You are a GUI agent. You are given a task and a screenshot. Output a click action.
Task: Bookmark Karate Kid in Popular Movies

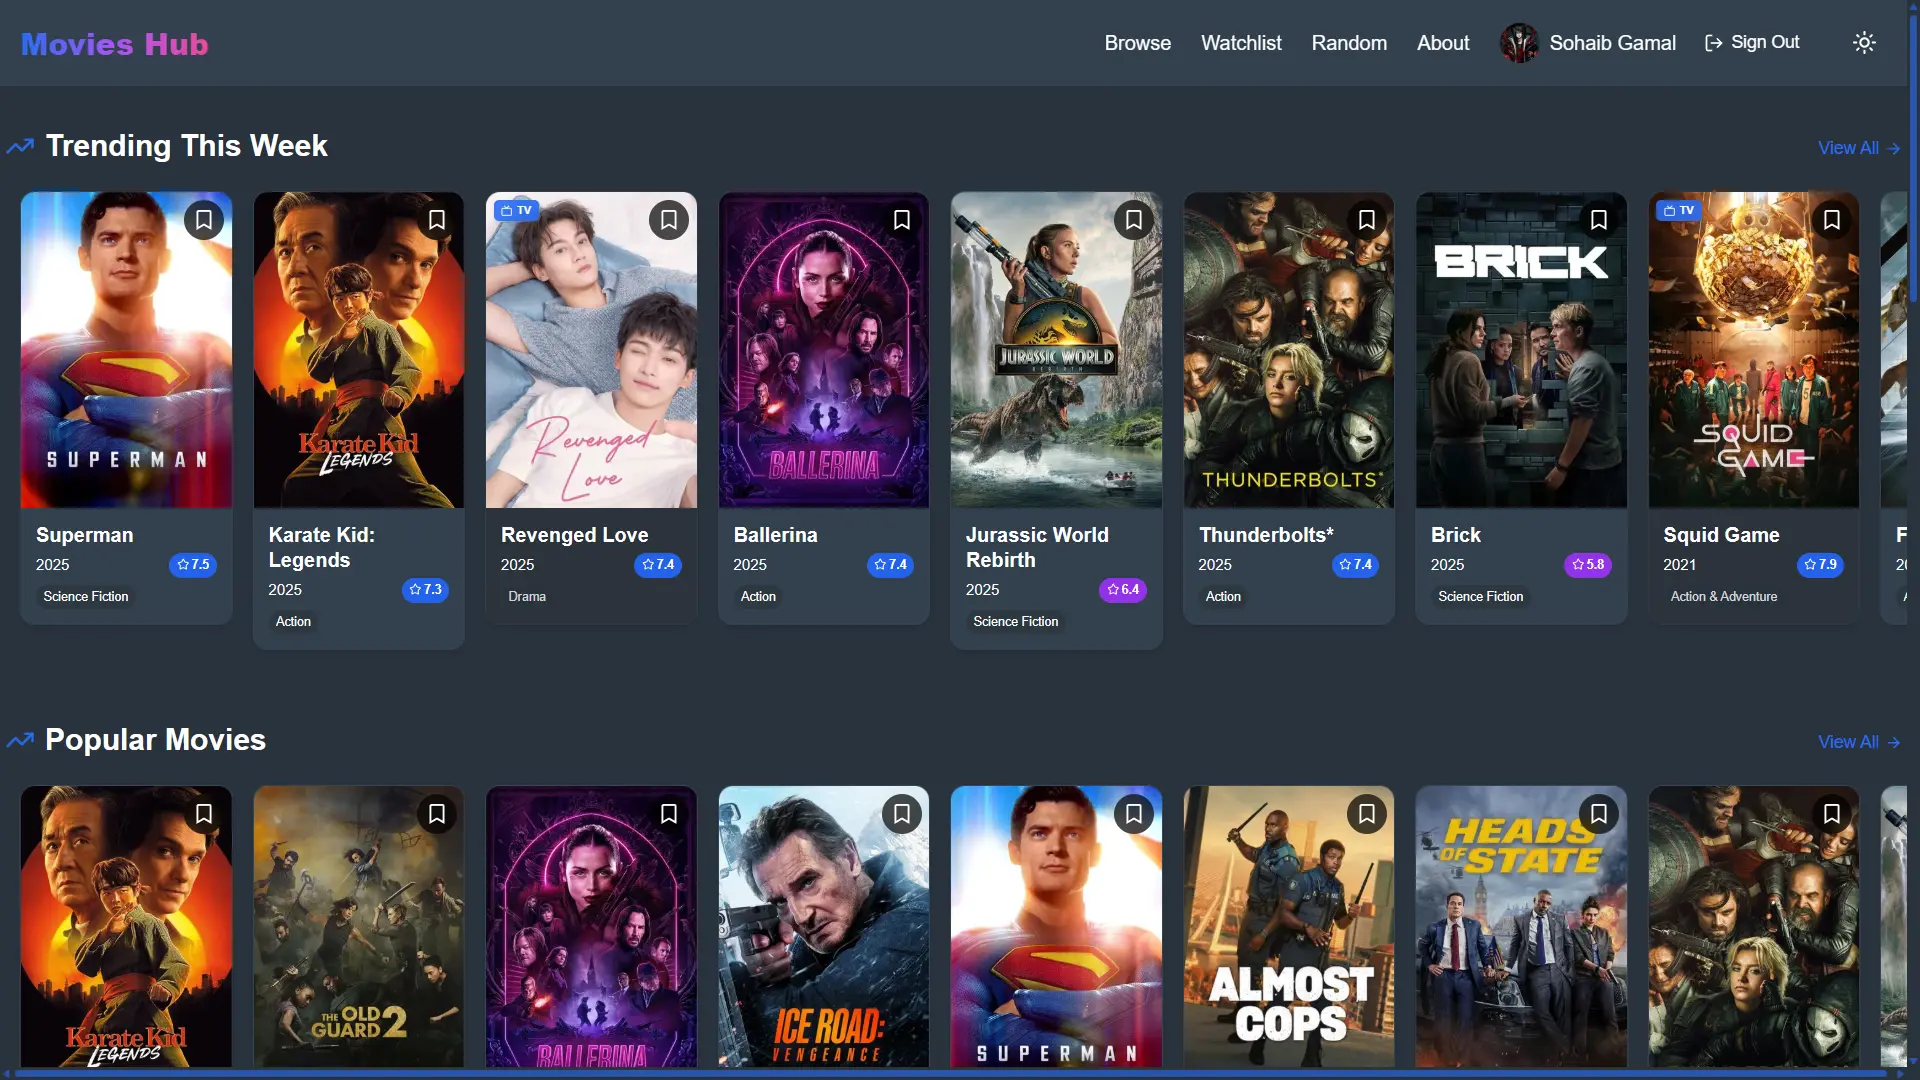(204, 814)
